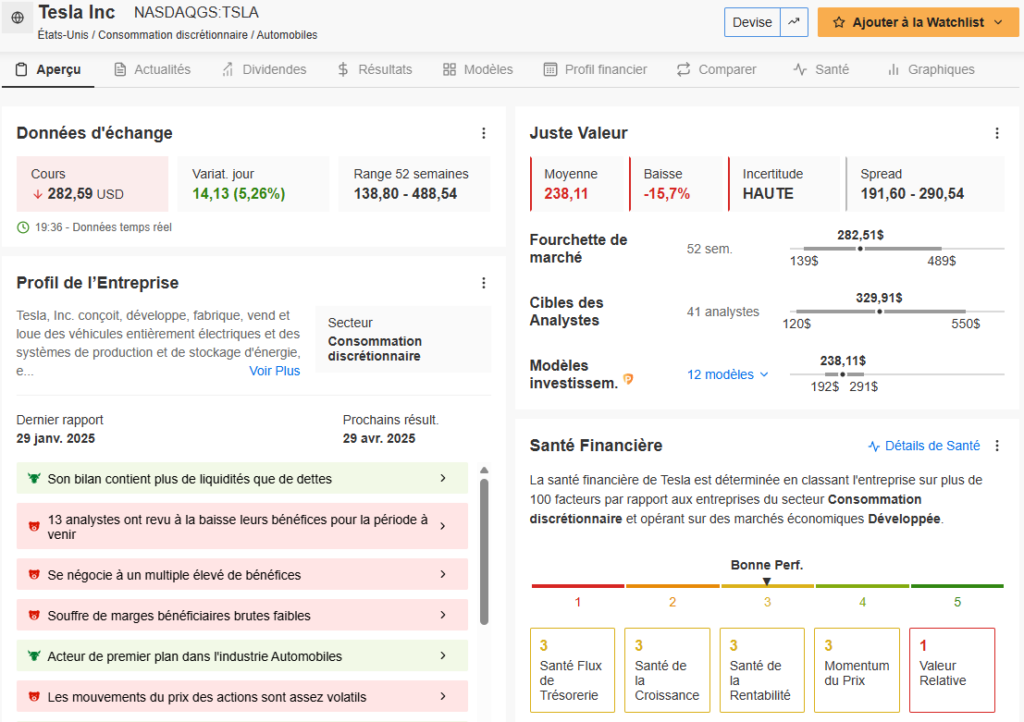The image size is (1024, 722).
Task: Expand the Ajouter à la Watchlist dropdown
Action: pyautogui.click(x=998, y=22)
